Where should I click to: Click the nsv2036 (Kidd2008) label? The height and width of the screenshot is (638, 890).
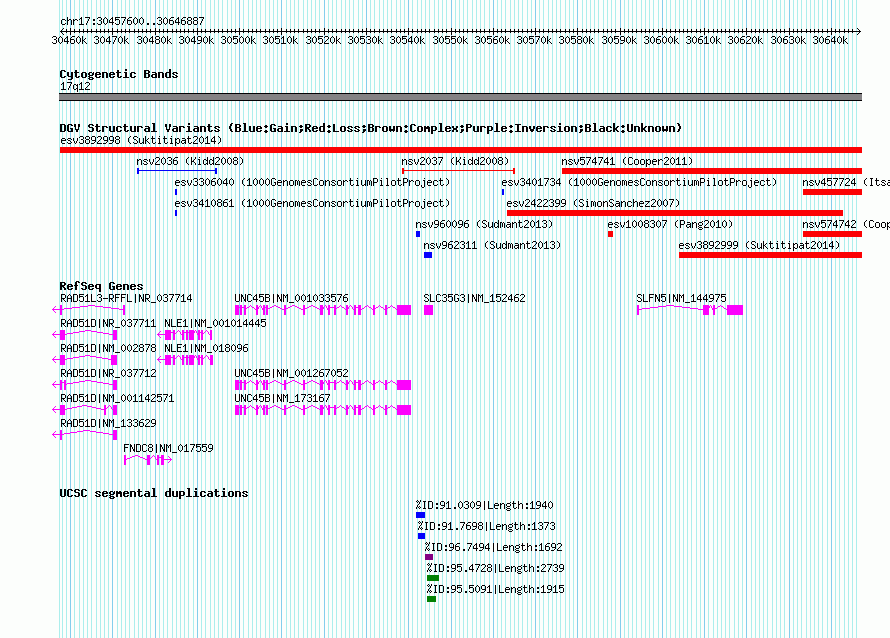coord(190,161)
